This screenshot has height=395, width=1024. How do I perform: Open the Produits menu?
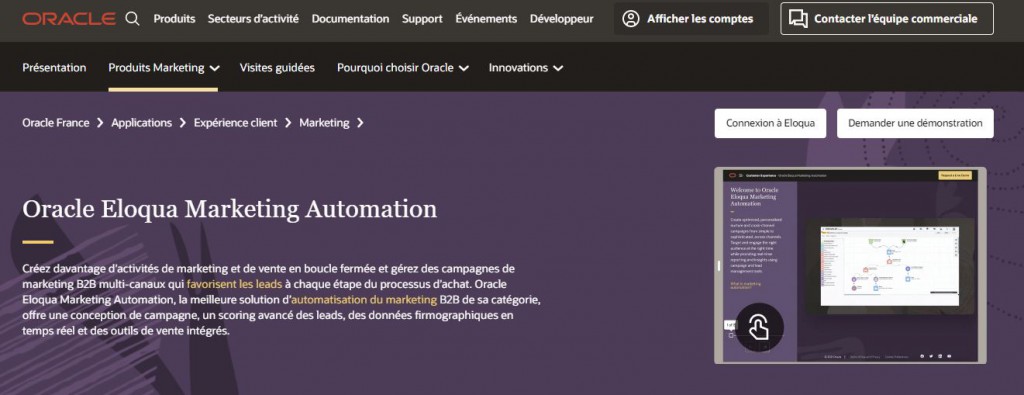174,19
